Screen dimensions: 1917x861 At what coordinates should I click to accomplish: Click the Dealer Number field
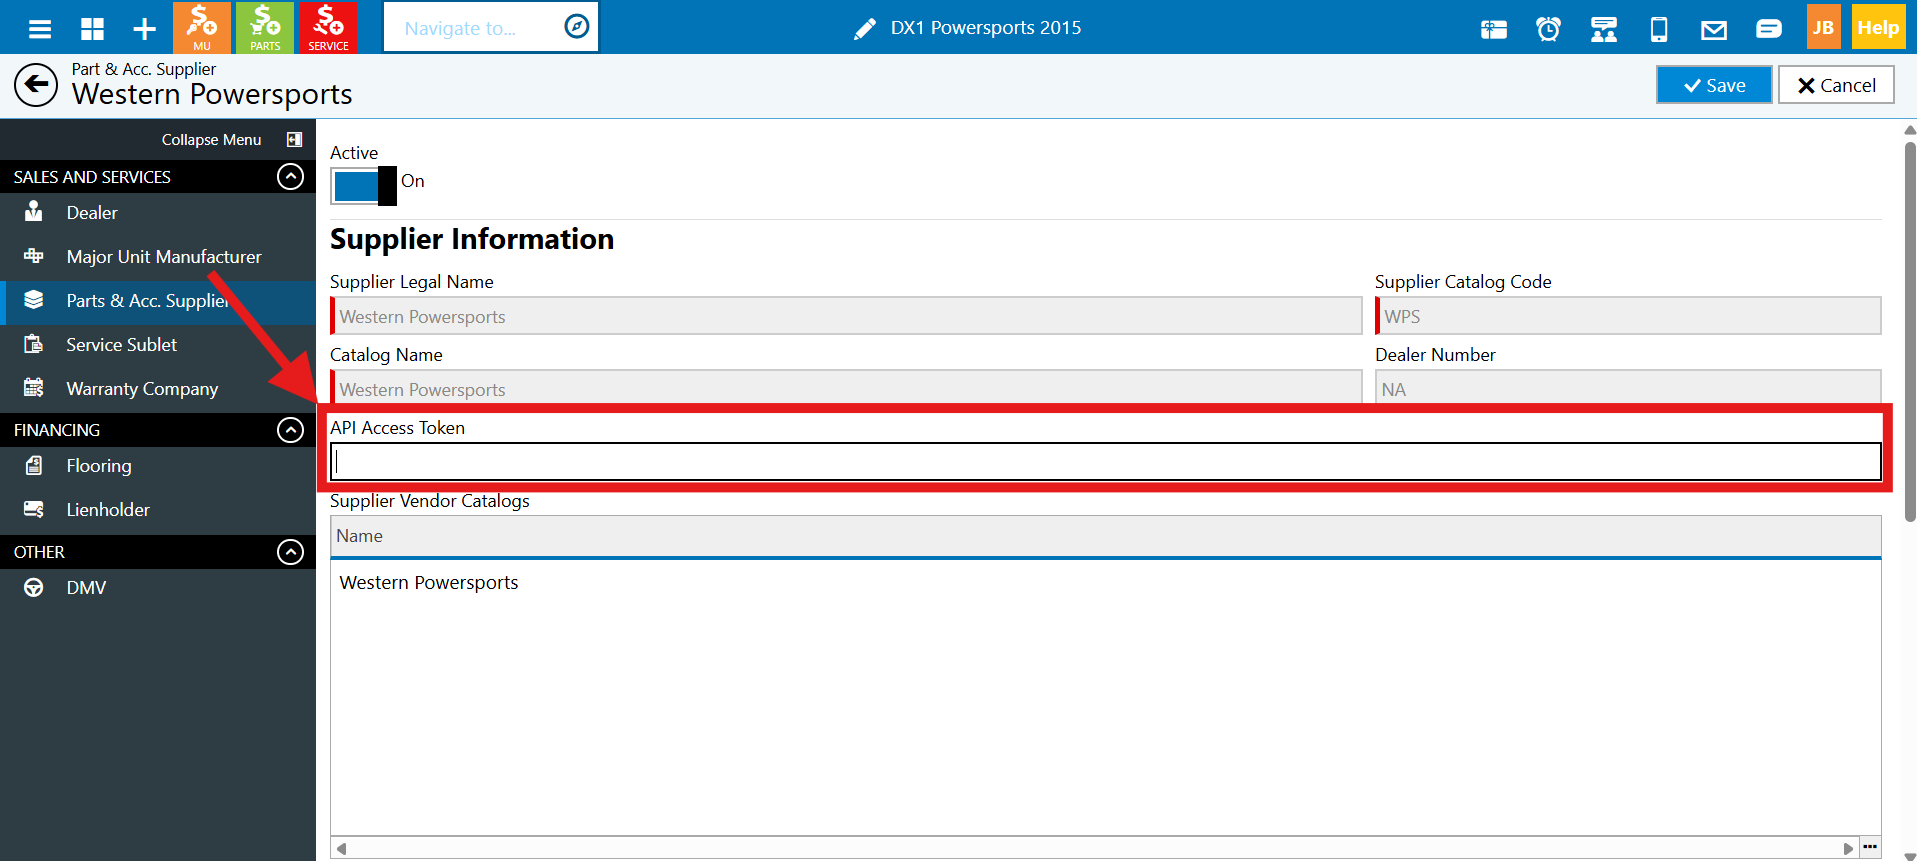(1628, 387)
